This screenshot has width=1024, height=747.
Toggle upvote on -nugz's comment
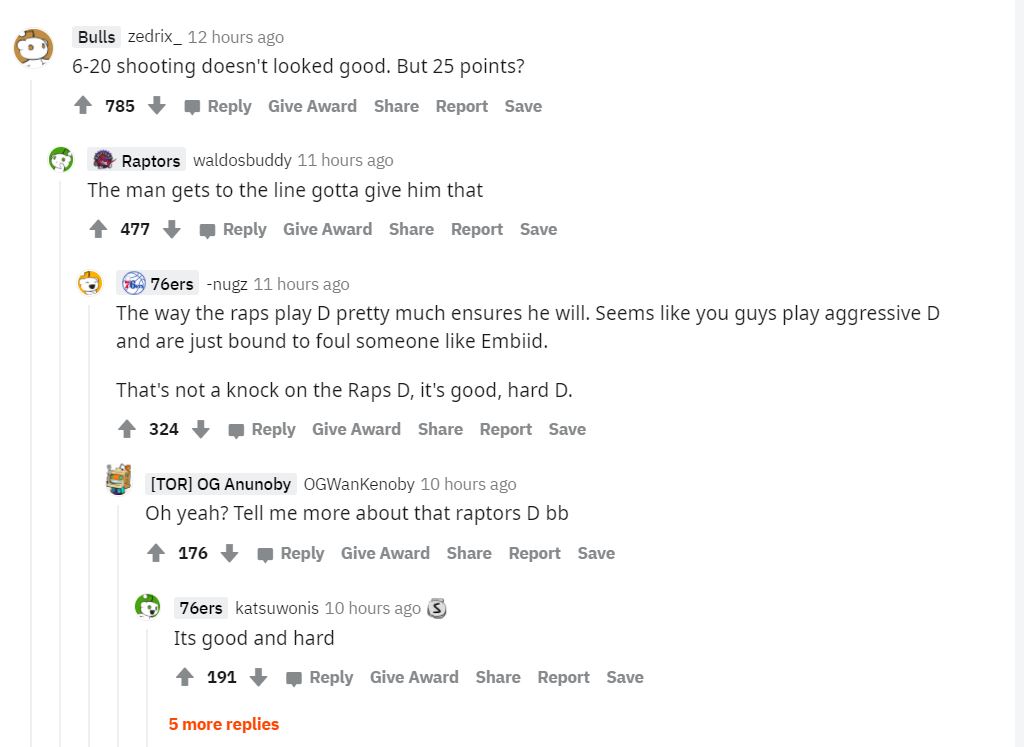126,429
